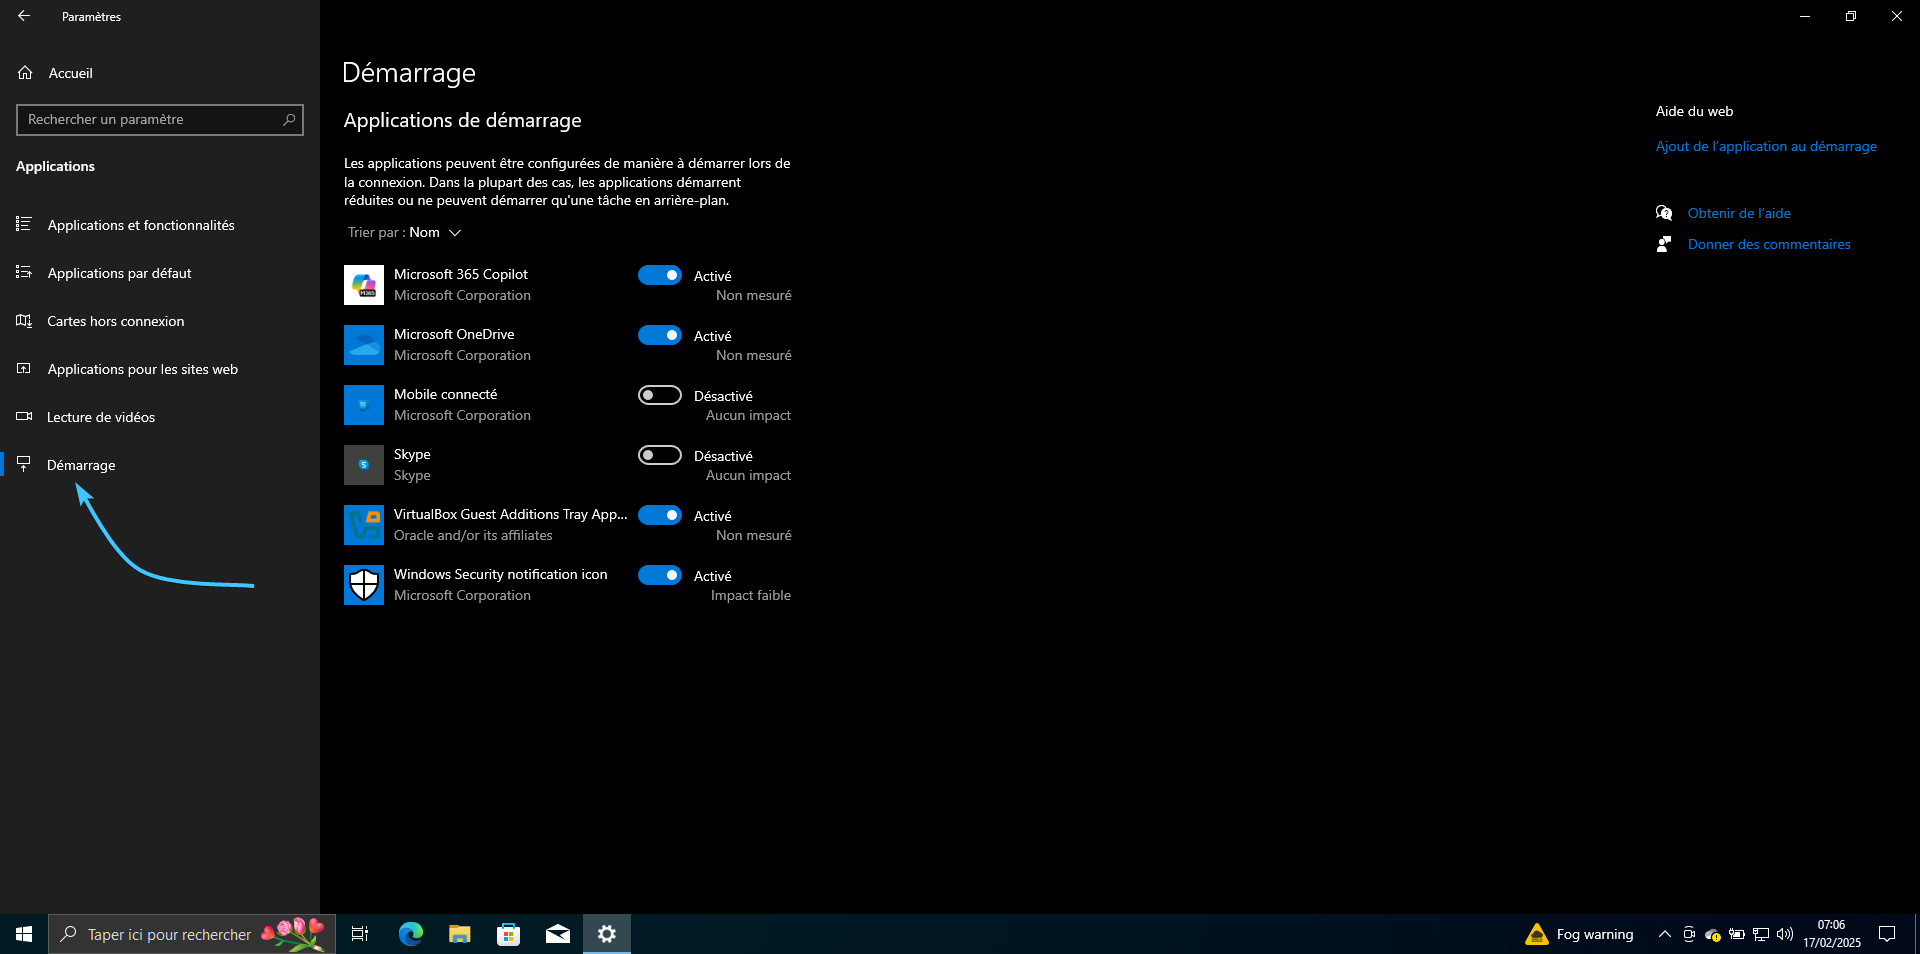Screen dimensions: 1920x954
Task: Click the Microsoft OneDrive name text
Action: point(454,334)
